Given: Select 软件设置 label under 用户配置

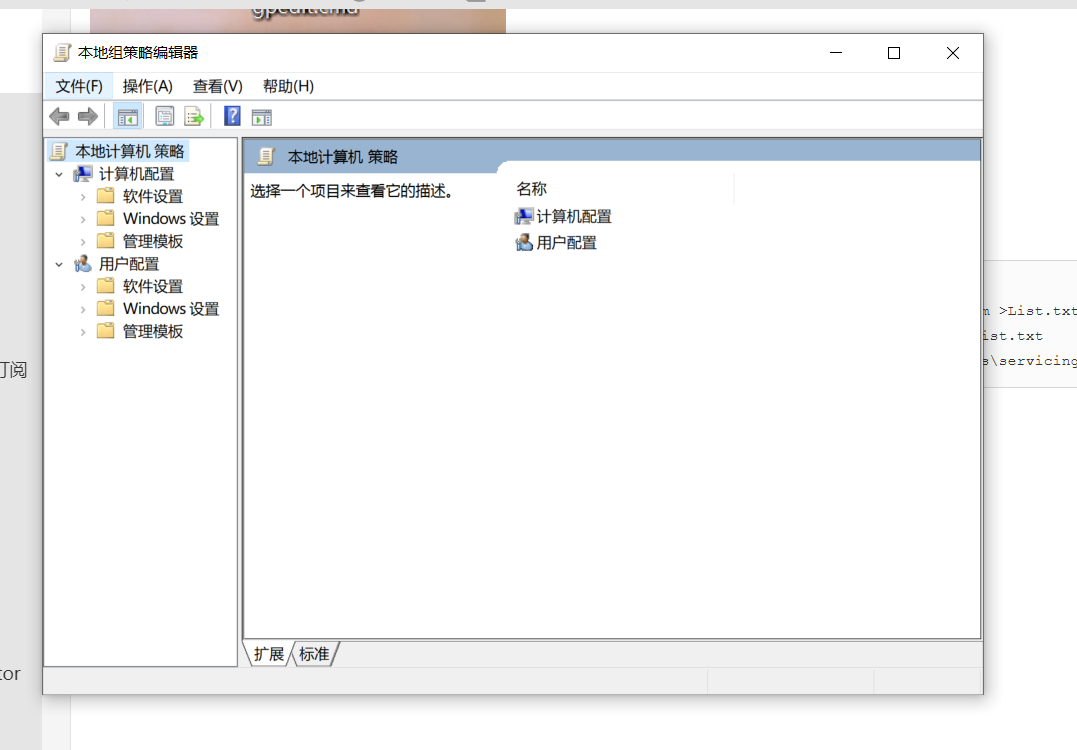Looking at the screenshot, I should (x=153, y=286).
